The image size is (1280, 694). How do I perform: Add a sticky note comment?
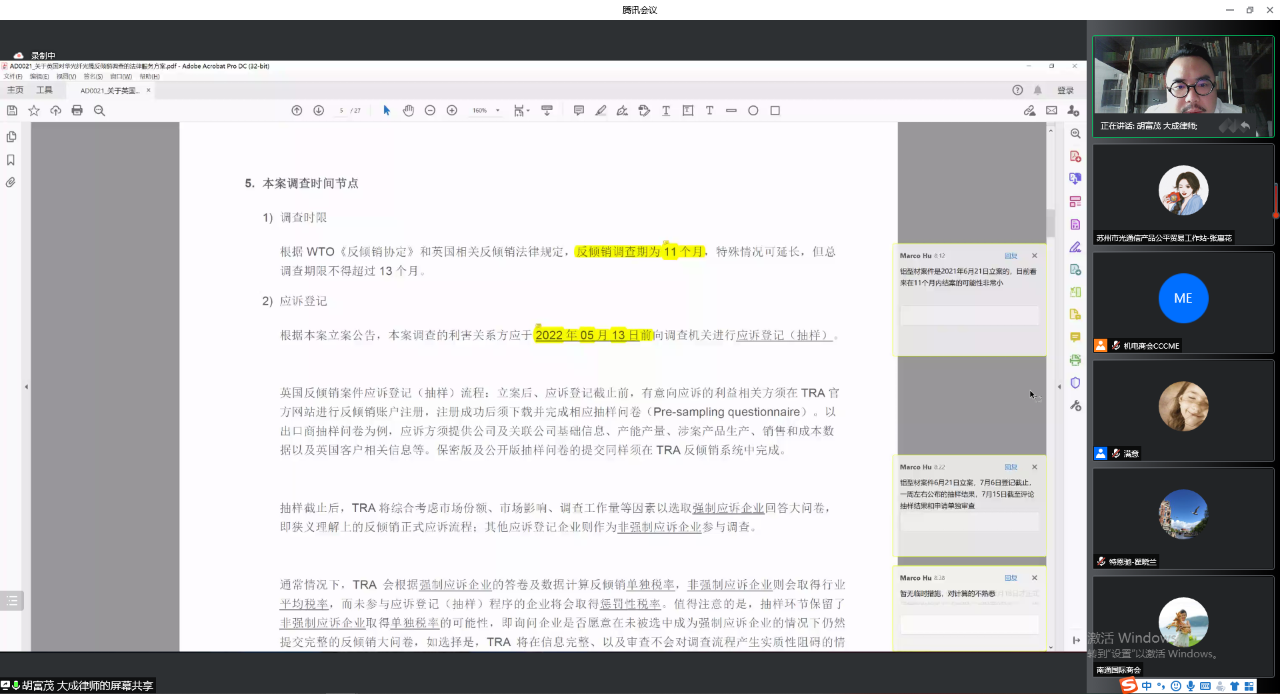(x=579, y=110)
